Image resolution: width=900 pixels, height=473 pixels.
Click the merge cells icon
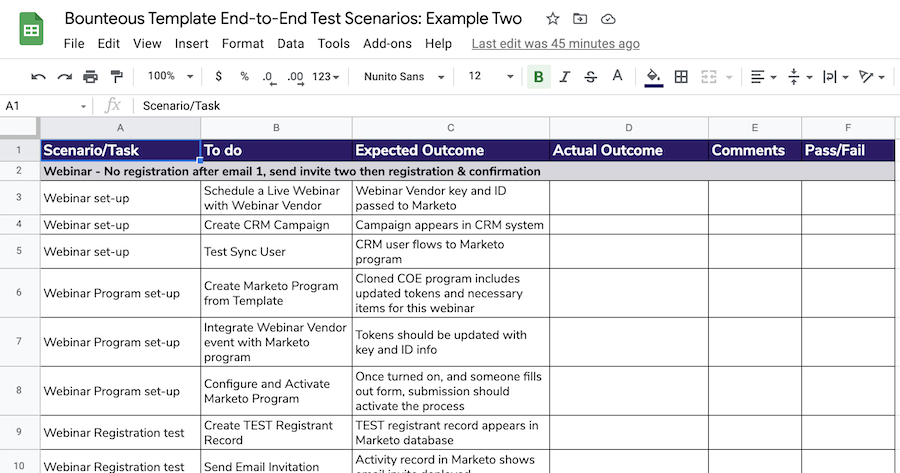pos(709,76)
